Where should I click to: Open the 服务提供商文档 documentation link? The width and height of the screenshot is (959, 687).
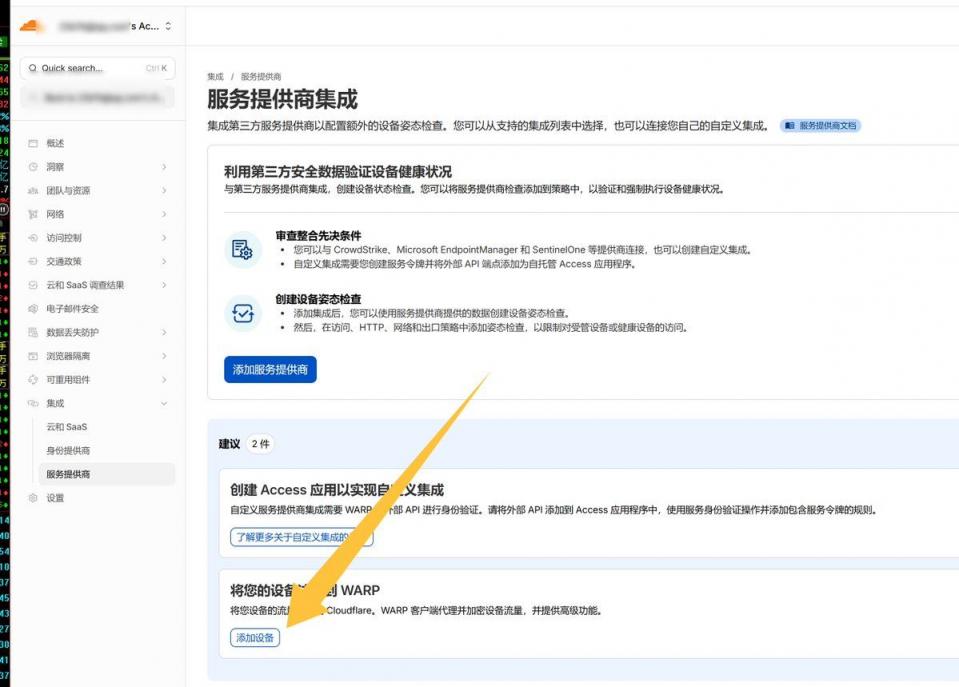[820, 126]
